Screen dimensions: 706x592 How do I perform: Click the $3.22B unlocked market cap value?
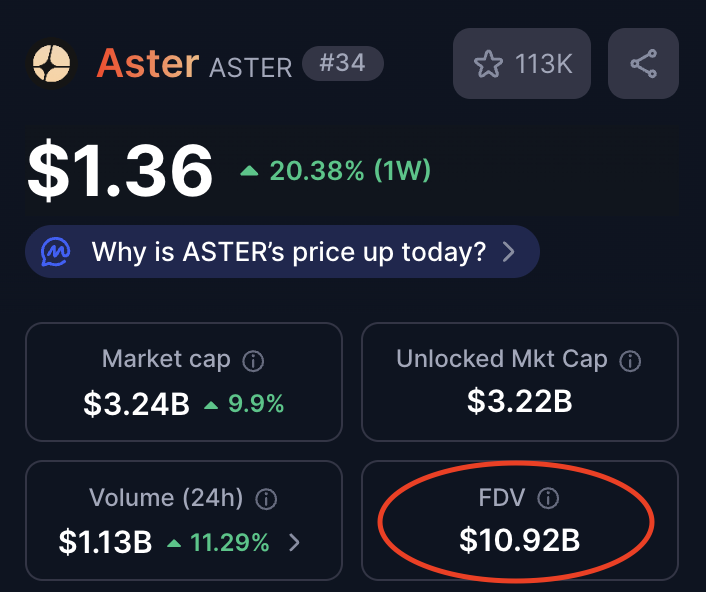[519, 402]
